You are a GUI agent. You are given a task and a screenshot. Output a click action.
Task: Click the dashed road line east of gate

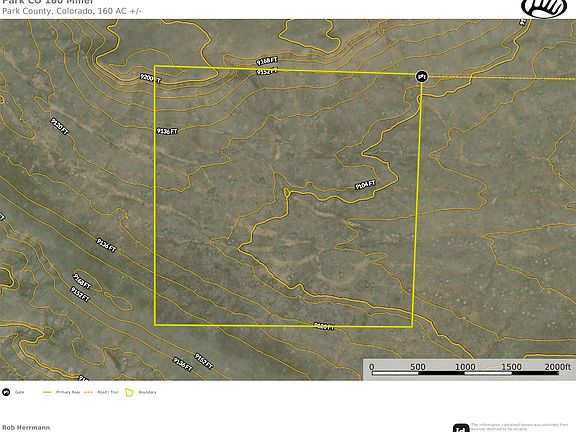(x=501, y=78)
